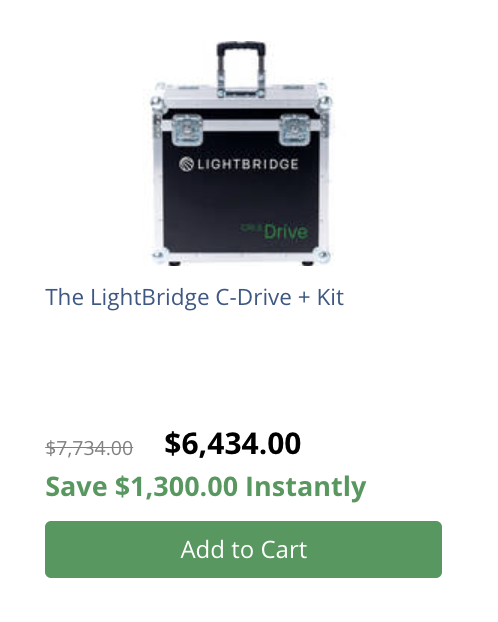
Task: Click the left butterfly latch on case
Action: click(187, 129)
